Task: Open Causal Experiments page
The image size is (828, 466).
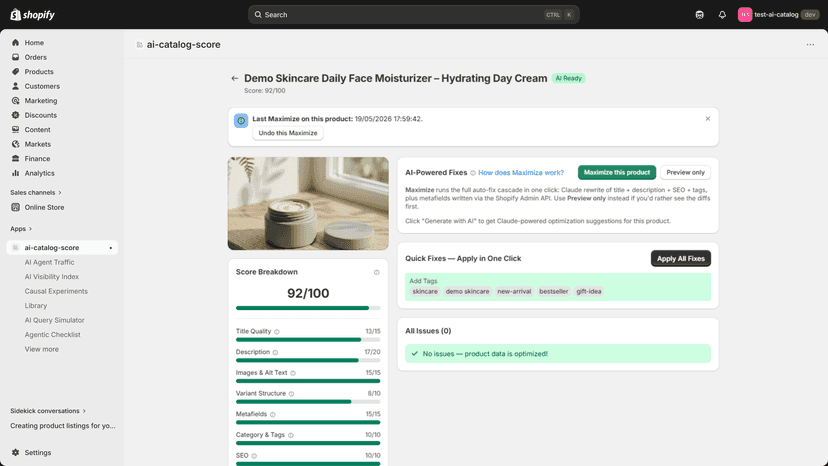Action: click(56, 291)
